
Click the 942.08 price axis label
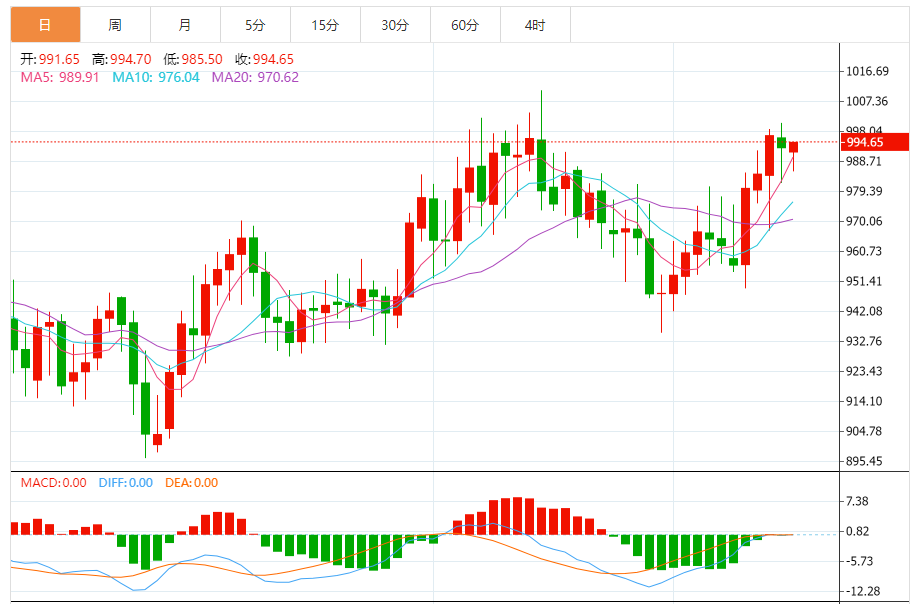(x=864, y=311)
